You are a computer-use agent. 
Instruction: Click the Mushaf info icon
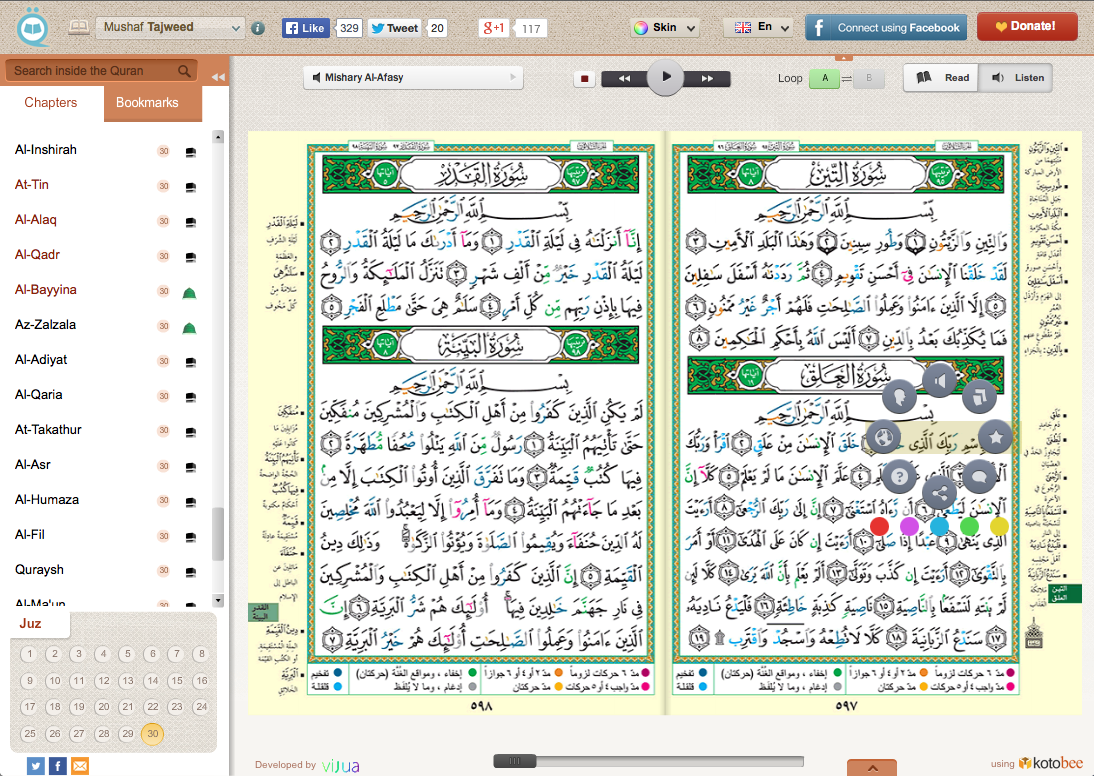[257, 29]
